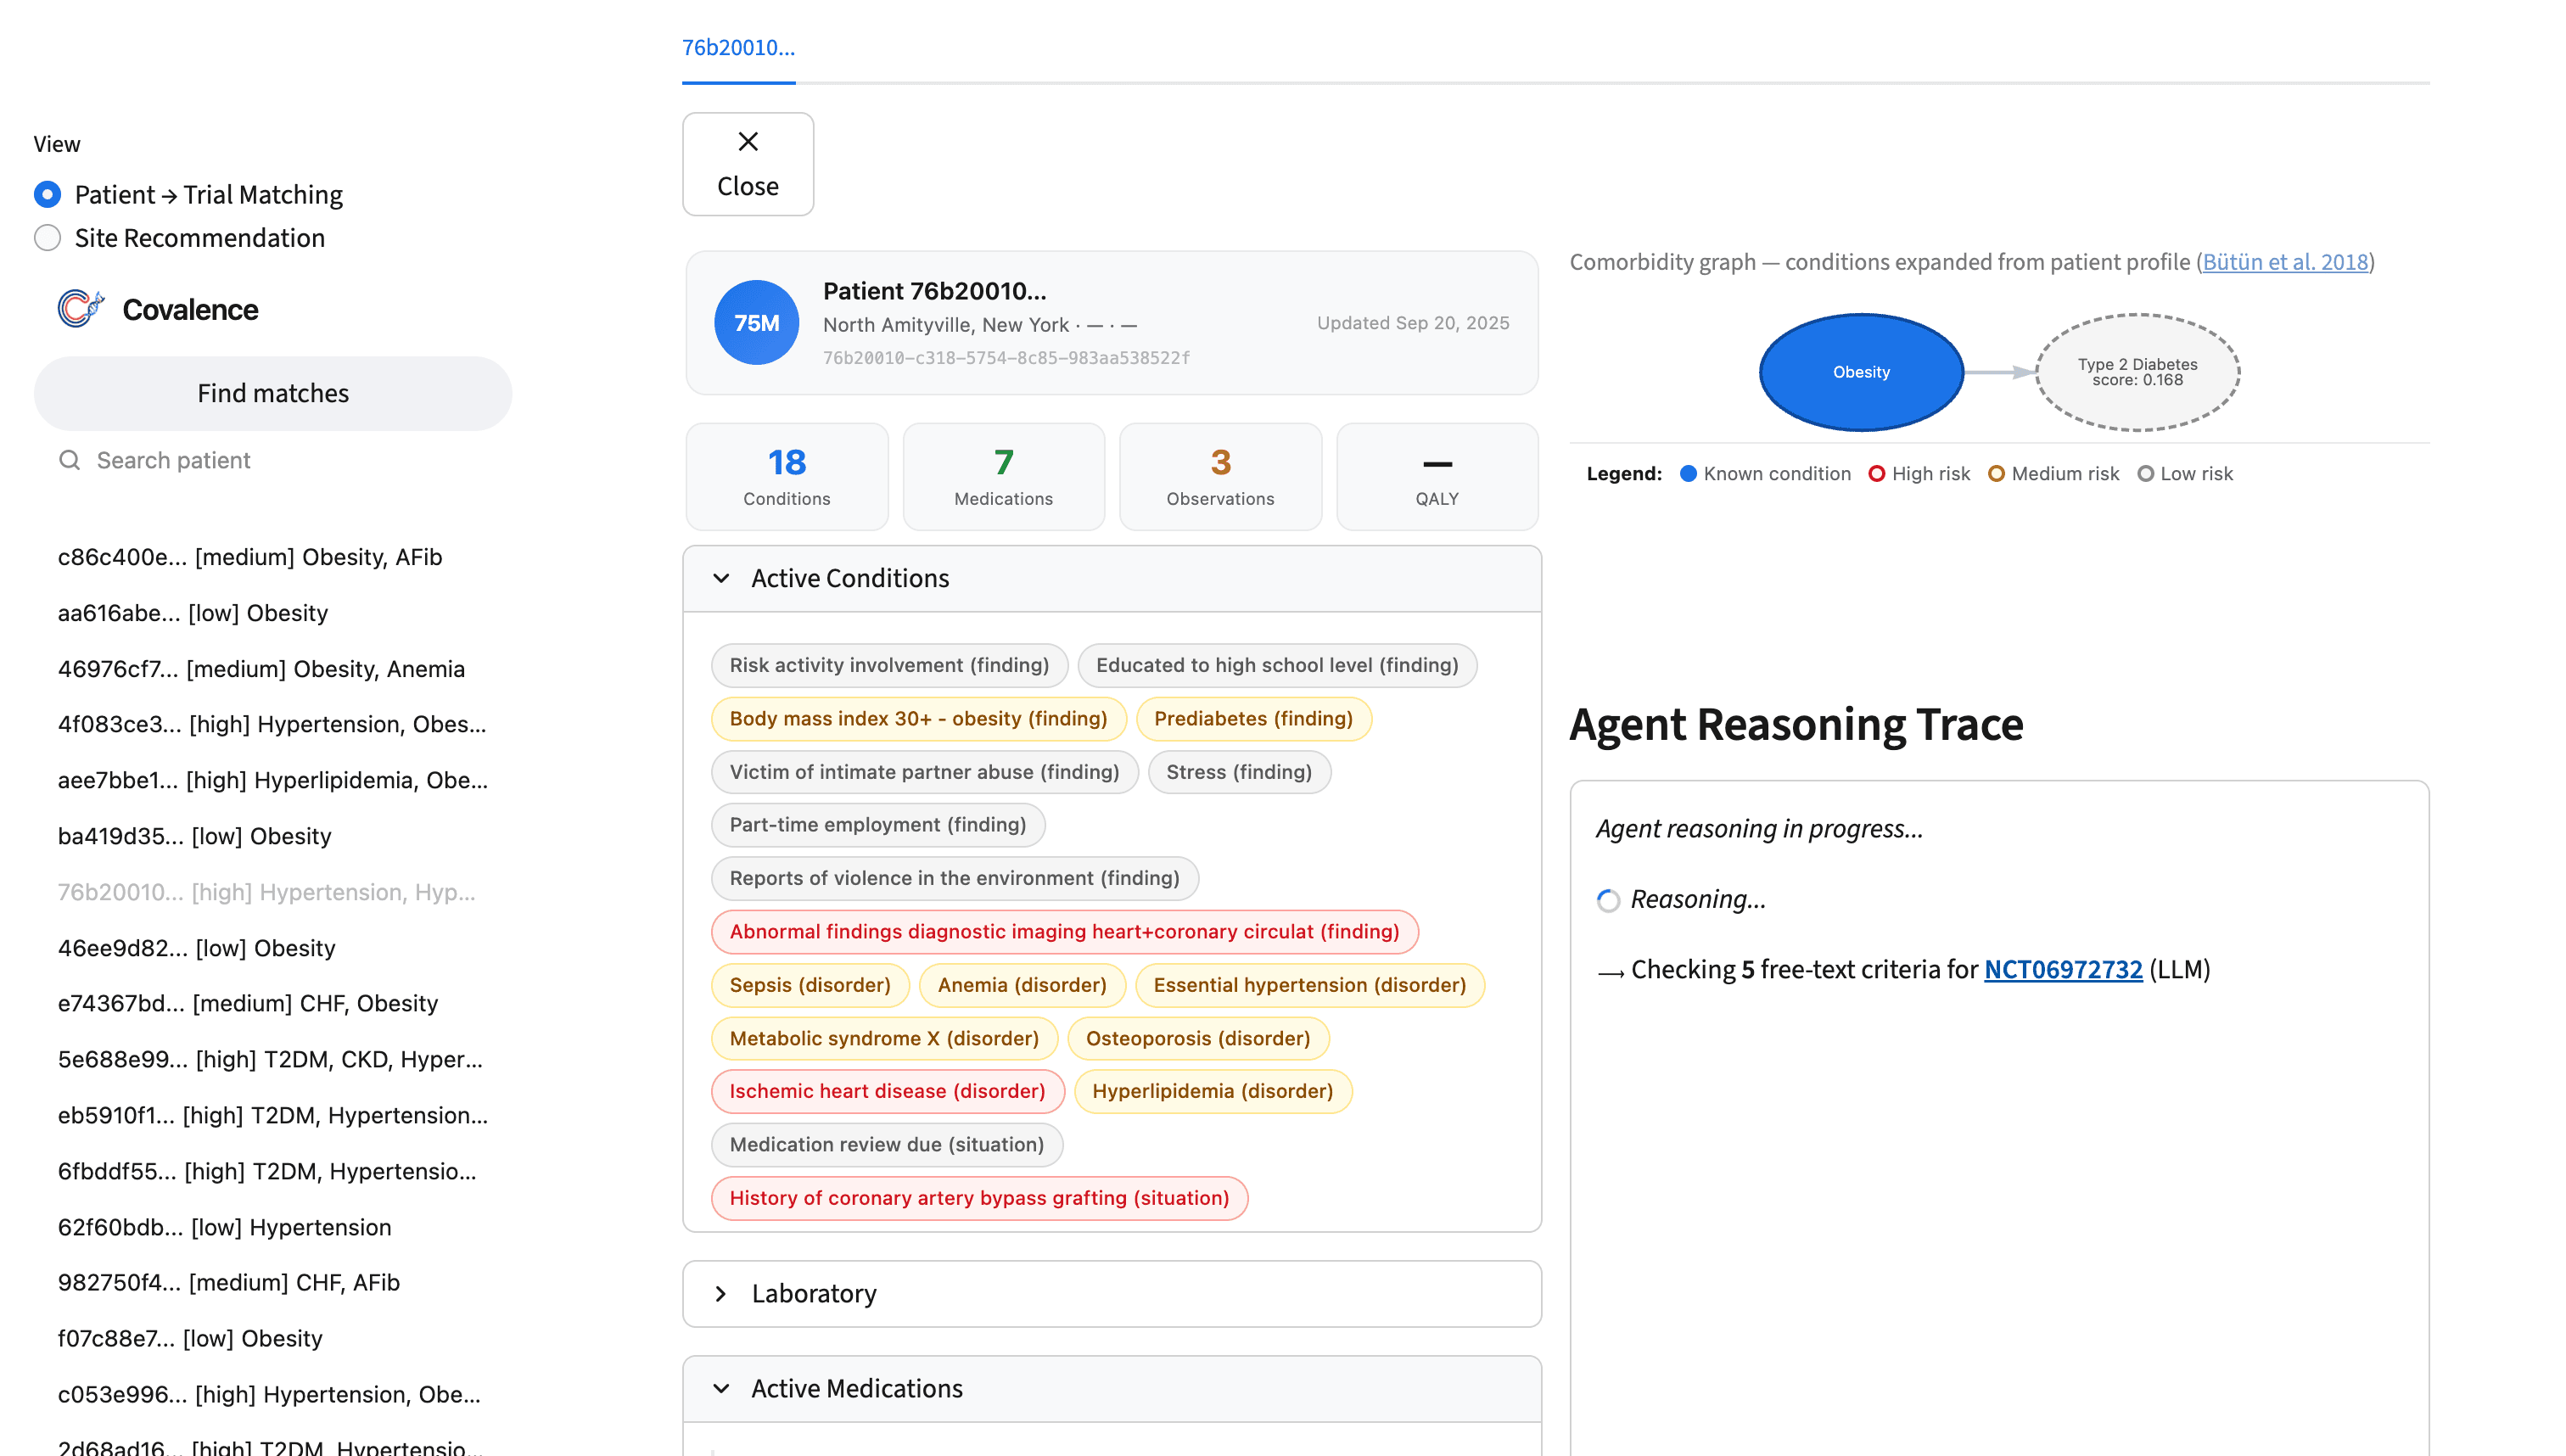Click the Obesity node in graph

point(1861,372)
